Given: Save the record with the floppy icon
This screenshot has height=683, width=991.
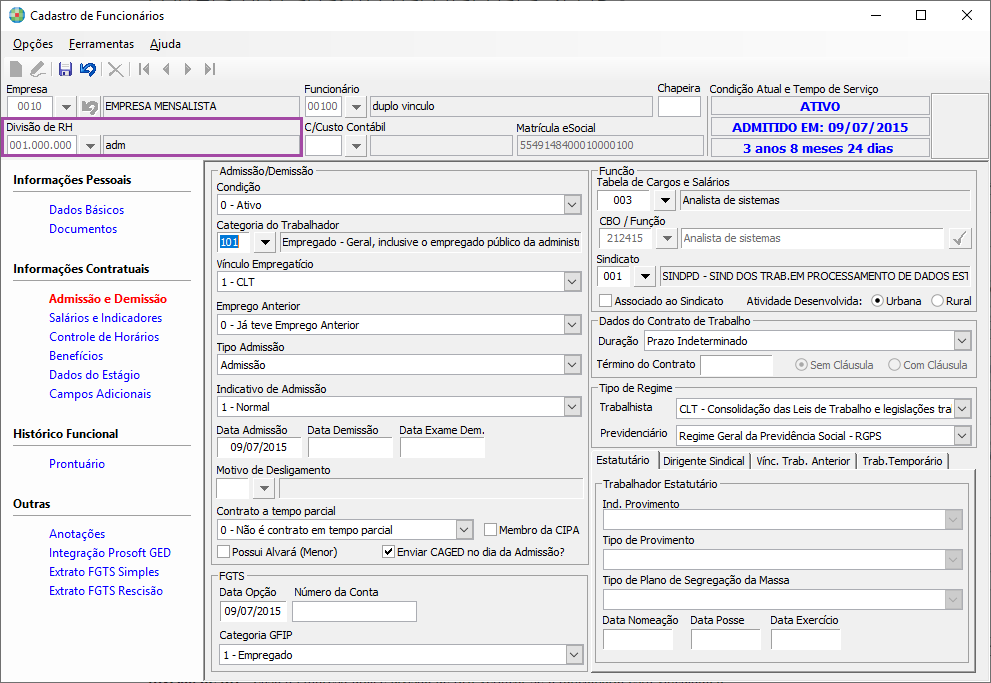Looking at the screenshot, I should (65, 69).
